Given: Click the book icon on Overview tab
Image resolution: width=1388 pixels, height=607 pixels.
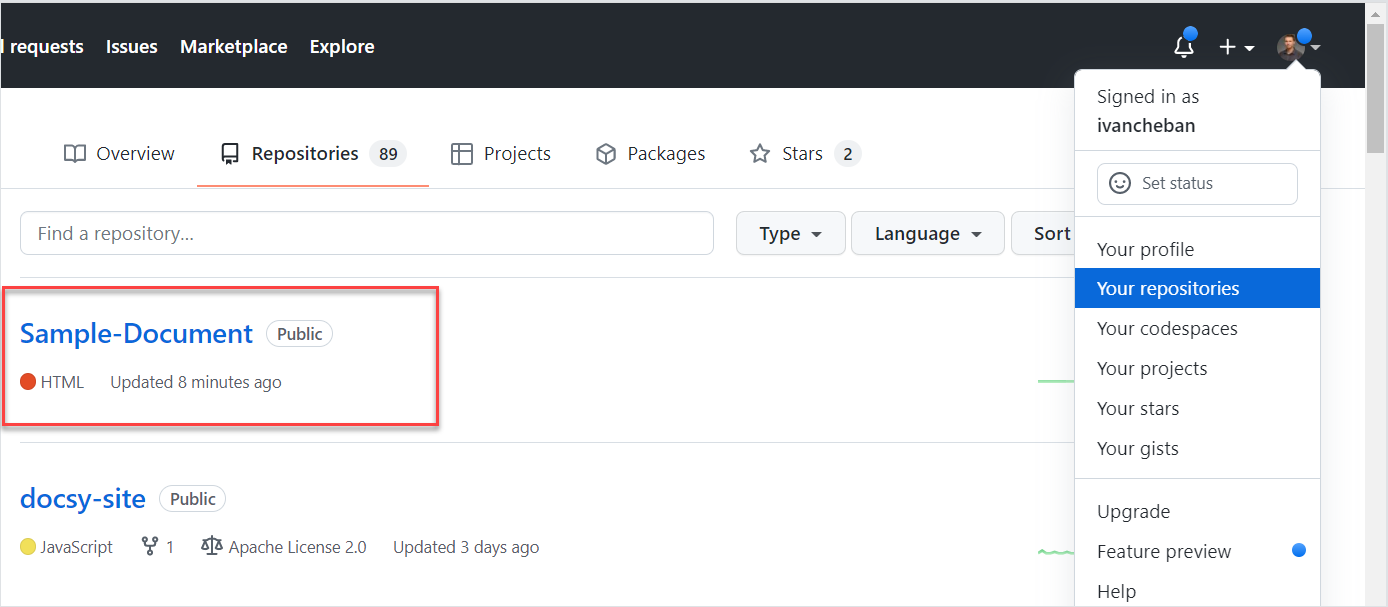Looking at the screenshot, I should (74, 153).
